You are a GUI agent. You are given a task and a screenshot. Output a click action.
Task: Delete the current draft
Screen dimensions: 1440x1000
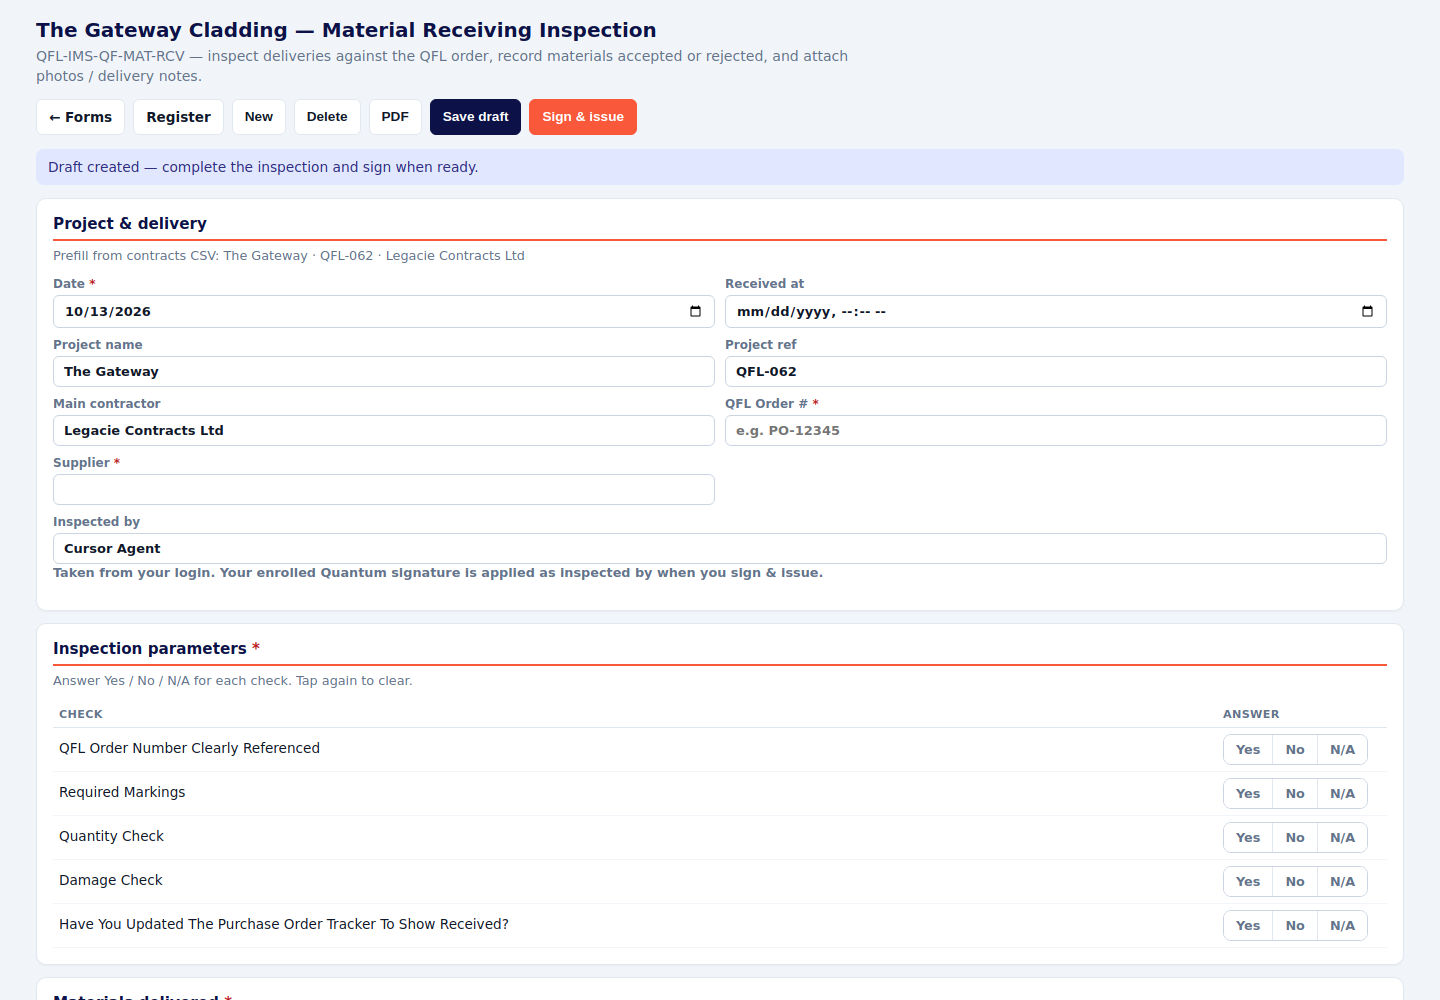click(327, 117)
